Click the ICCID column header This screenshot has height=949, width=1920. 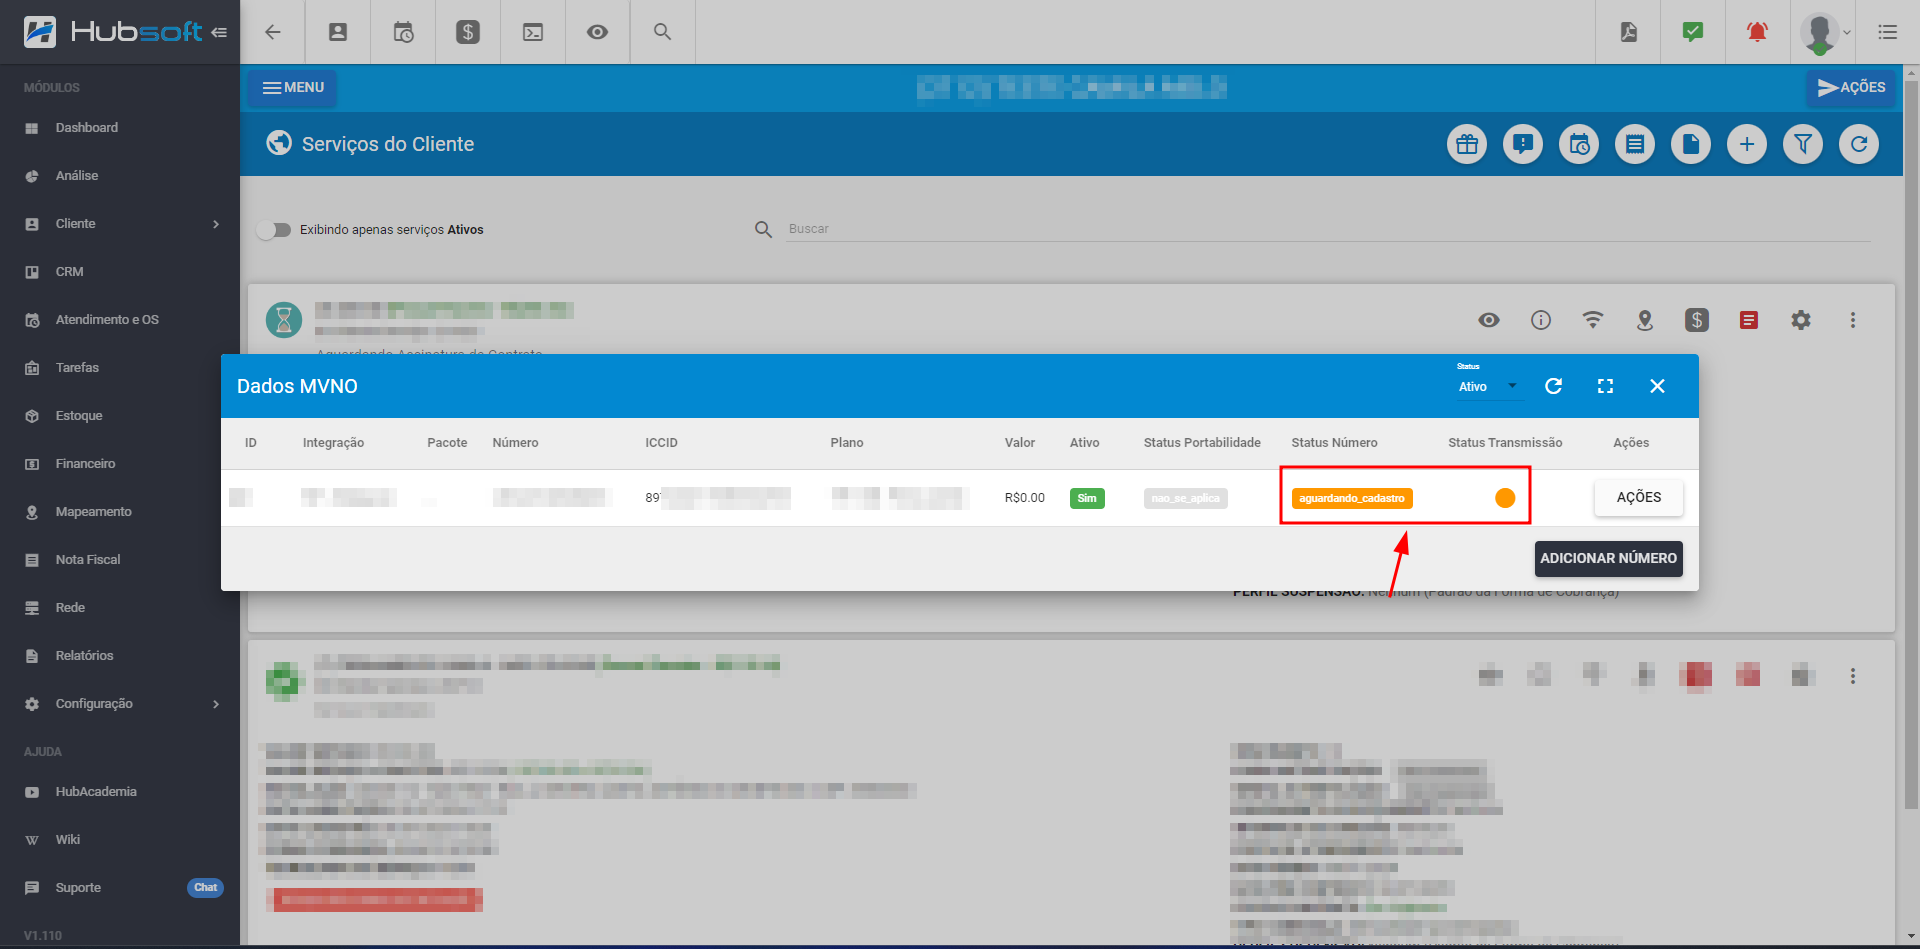(661, 443)
